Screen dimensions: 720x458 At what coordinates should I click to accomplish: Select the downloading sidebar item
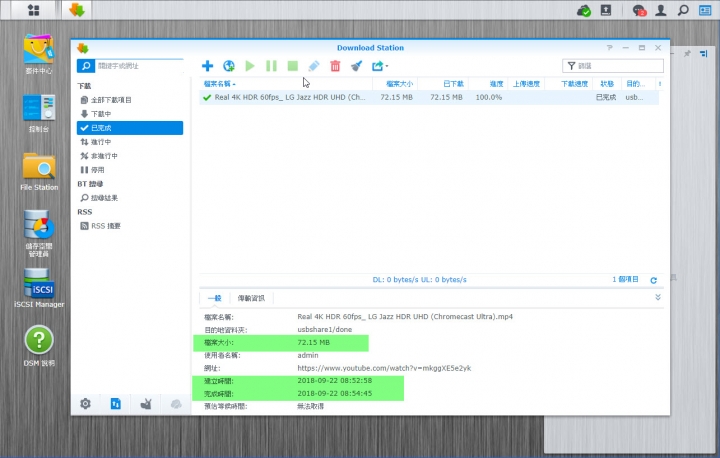130,113
